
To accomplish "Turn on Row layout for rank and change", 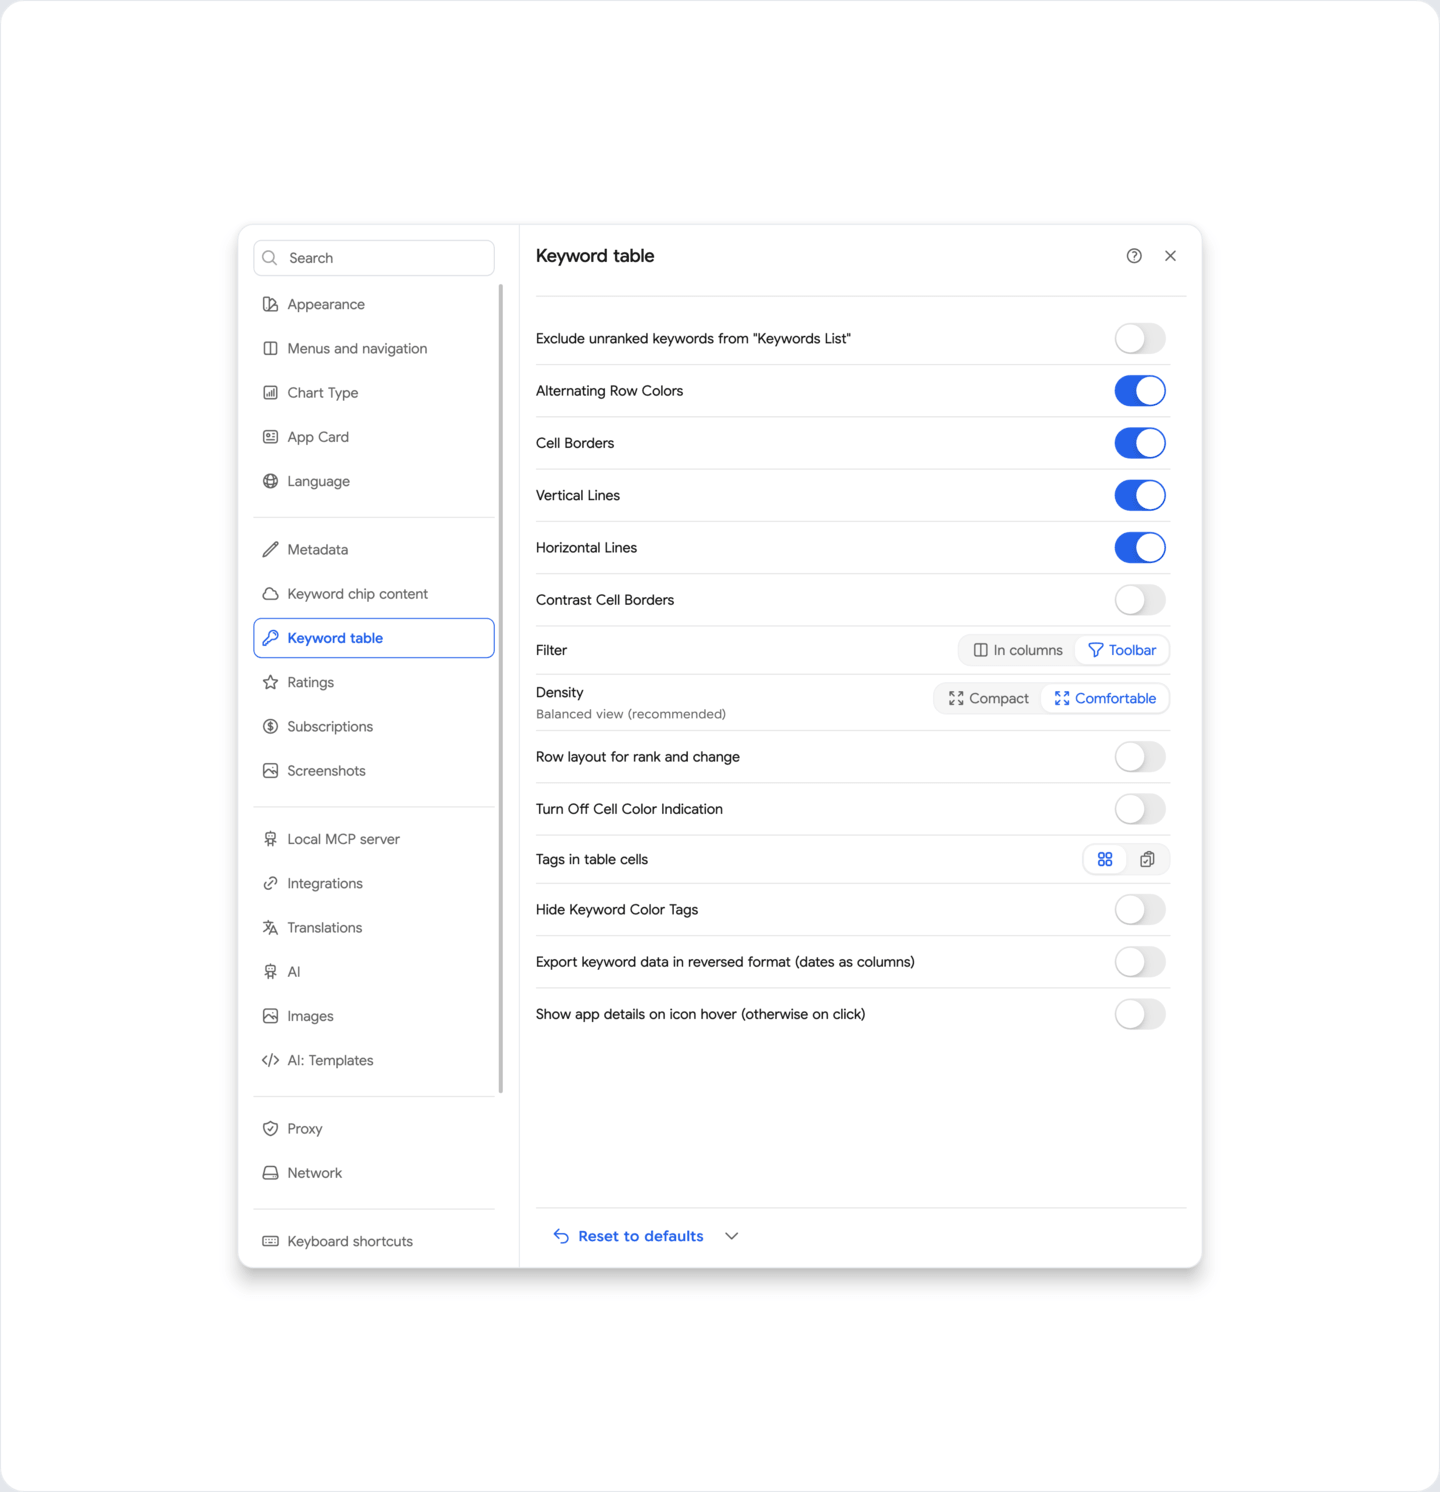I will click(1140, 757).
